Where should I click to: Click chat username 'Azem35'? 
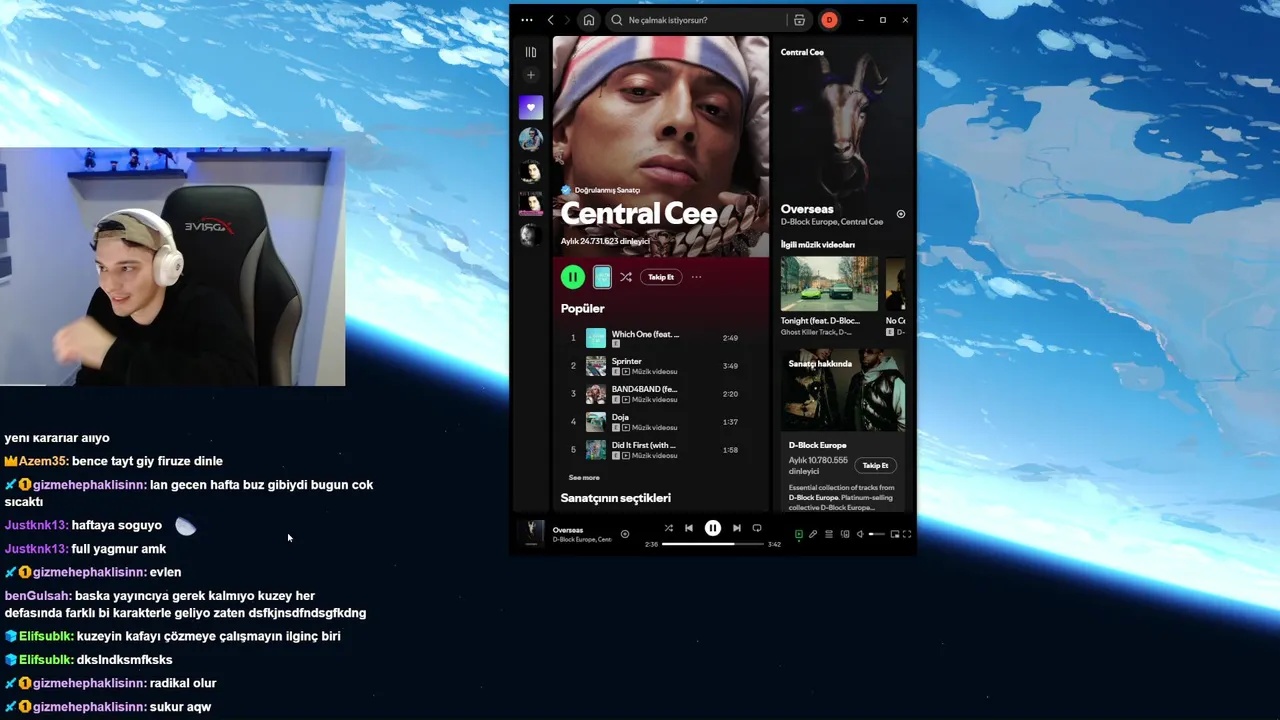coord(43,461)
